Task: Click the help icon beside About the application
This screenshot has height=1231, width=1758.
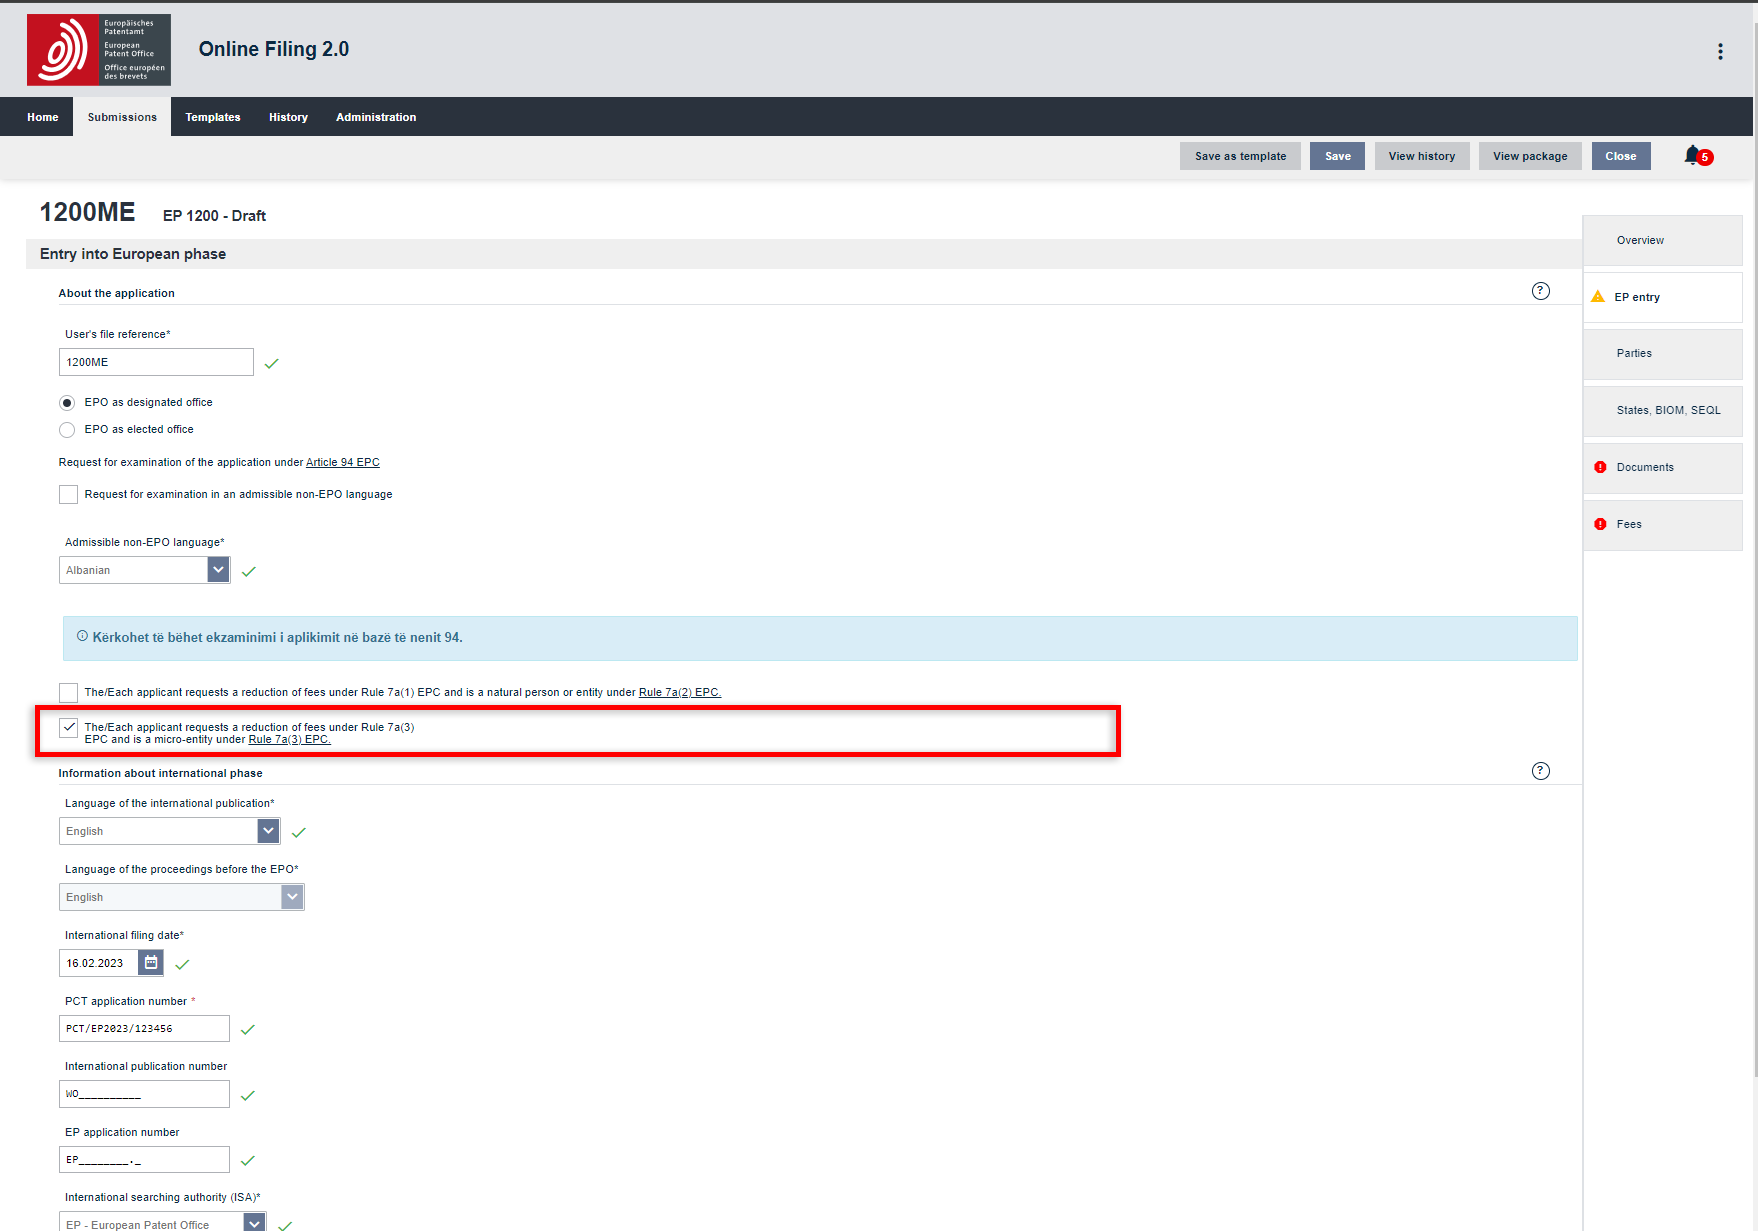Action: (1540, 291)
